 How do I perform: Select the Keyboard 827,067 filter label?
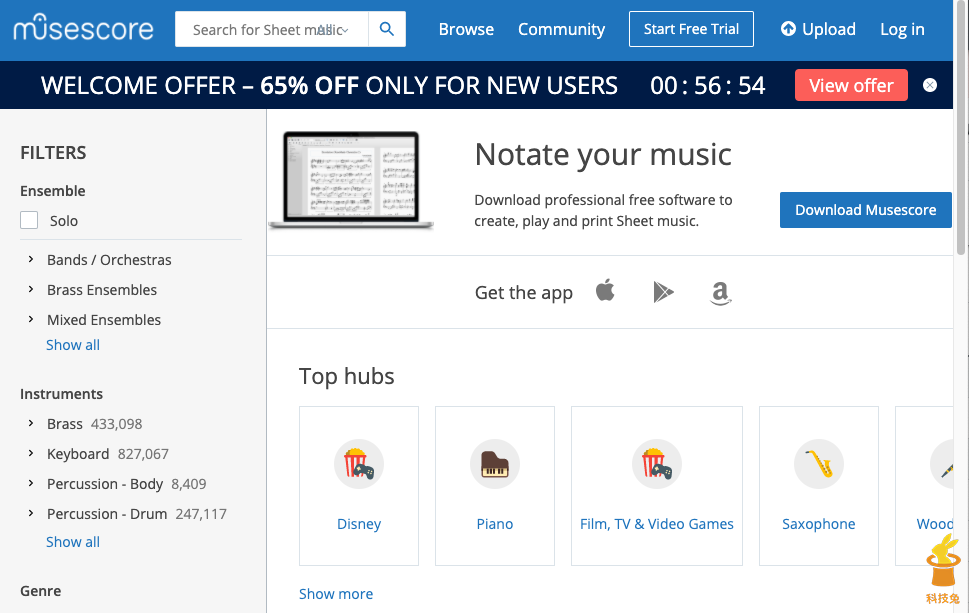[108, 454]
